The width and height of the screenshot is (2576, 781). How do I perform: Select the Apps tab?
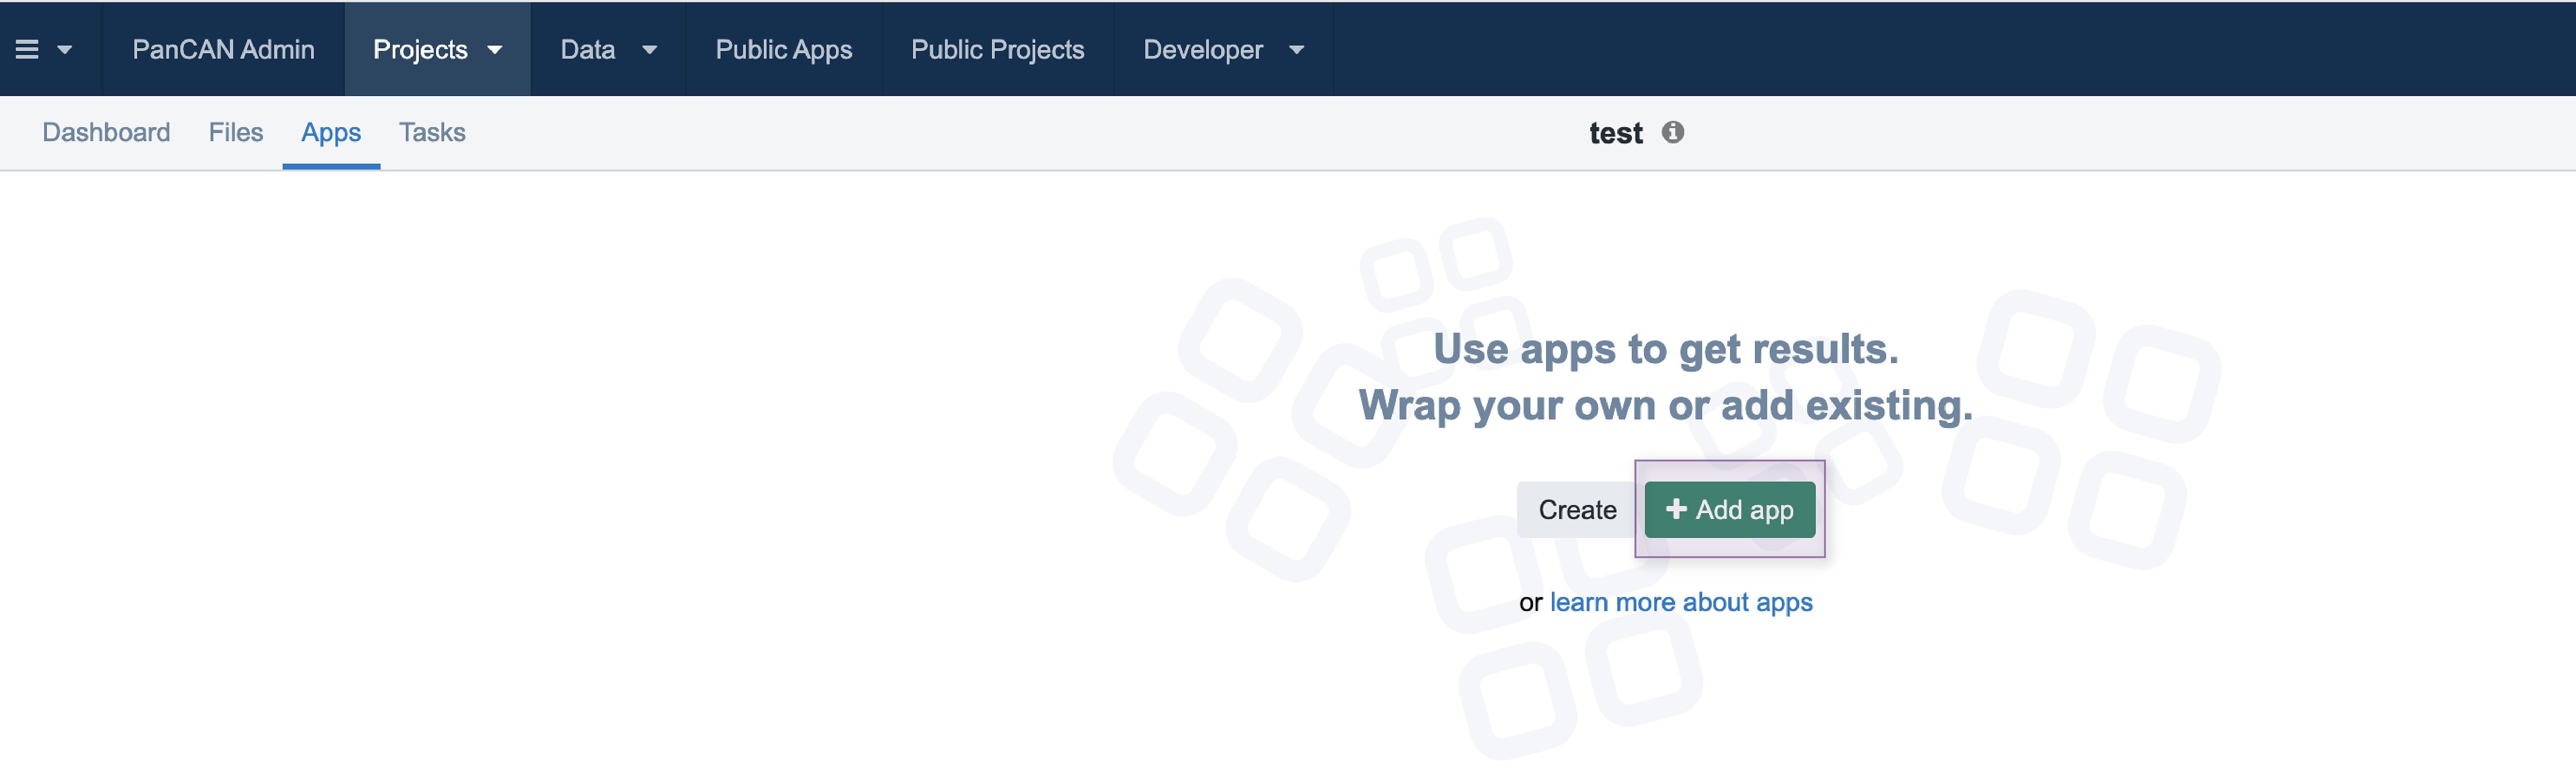click(330, 132)
